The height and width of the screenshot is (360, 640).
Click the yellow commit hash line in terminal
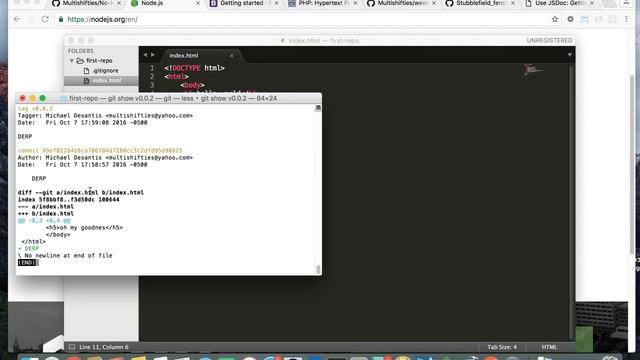tap(100, 151)
